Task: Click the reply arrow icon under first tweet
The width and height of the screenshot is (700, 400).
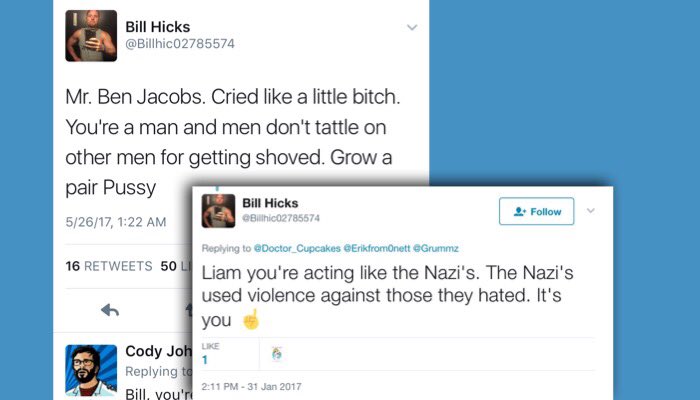Action: 110,310
